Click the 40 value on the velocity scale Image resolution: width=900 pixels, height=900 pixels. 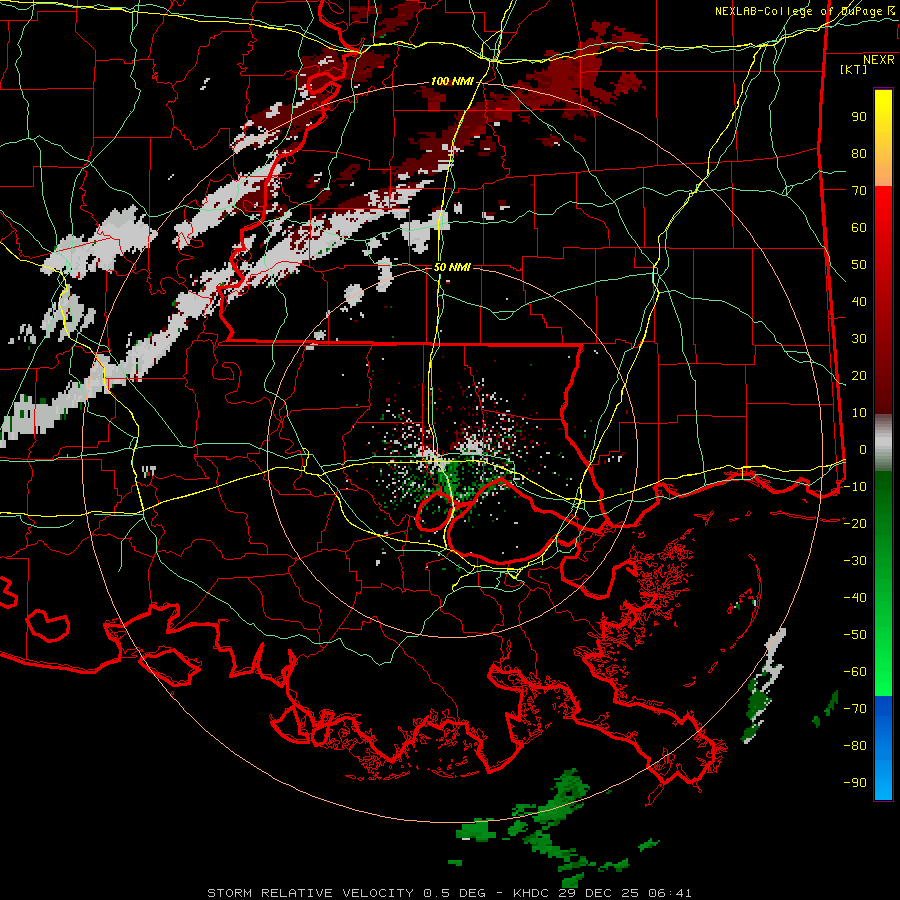(859, 302)
